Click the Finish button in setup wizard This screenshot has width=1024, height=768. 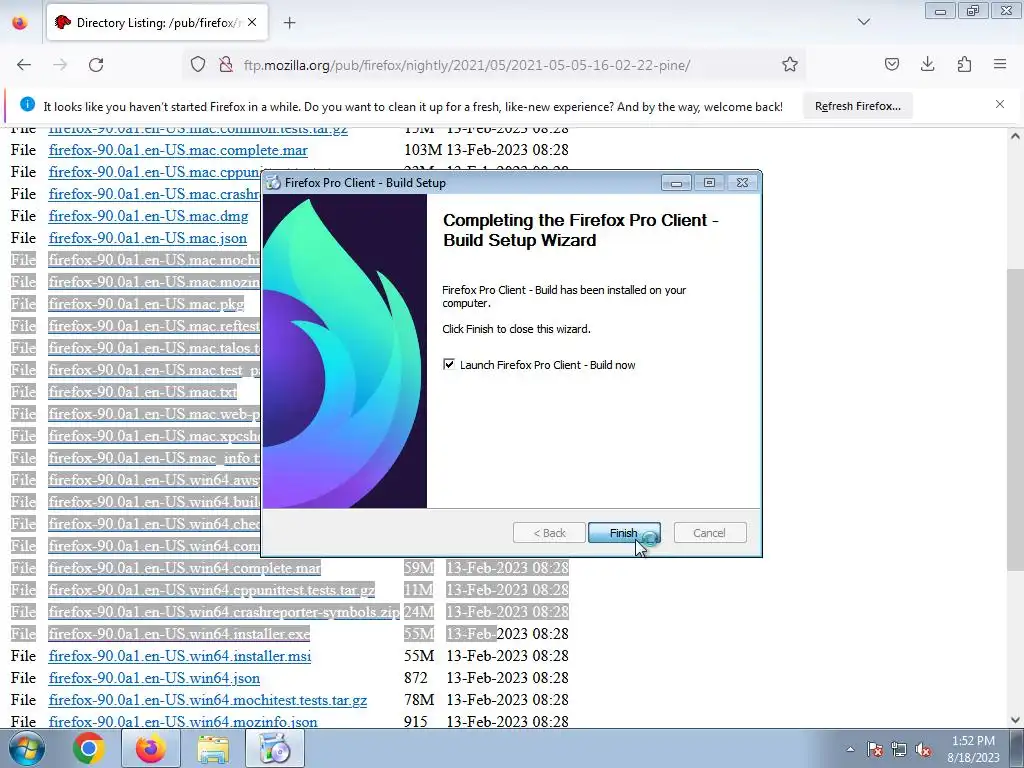(x=624, y=533)
